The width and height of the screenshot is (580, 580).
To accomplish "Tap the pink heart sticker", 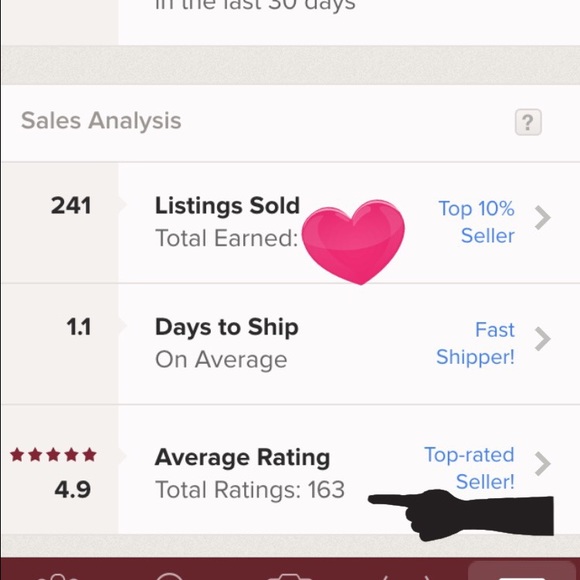I will click(x=353, y=242).
